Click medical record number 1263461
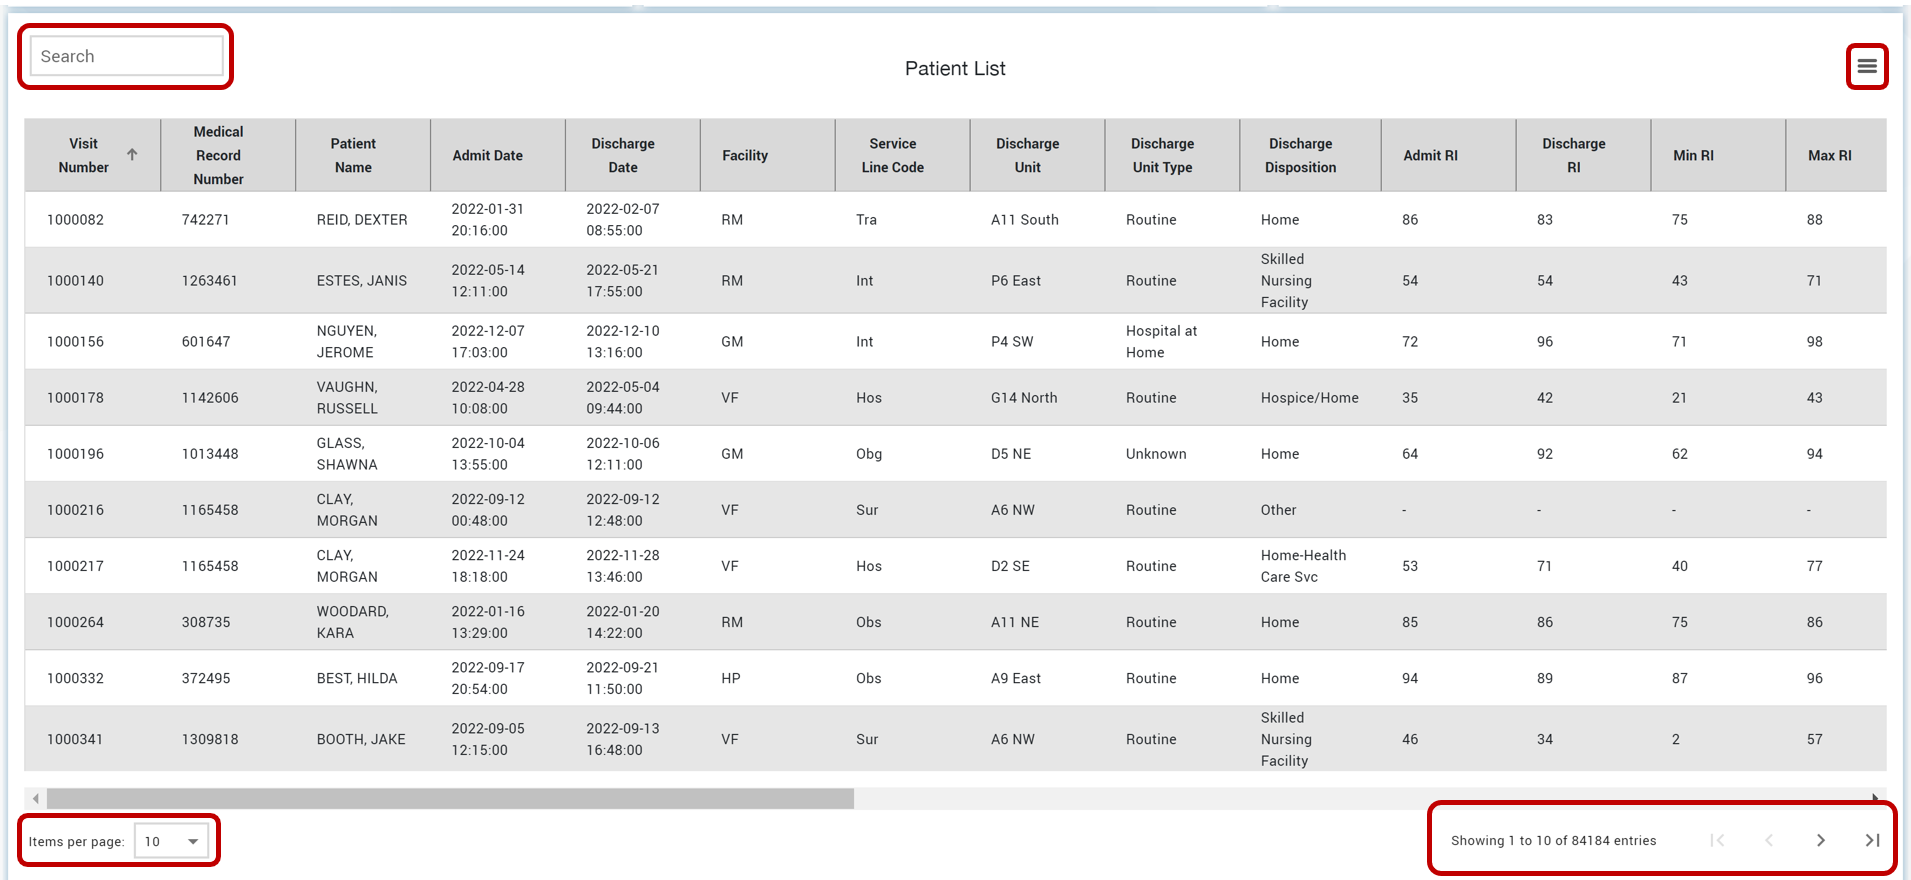 [x=210, y=281]
